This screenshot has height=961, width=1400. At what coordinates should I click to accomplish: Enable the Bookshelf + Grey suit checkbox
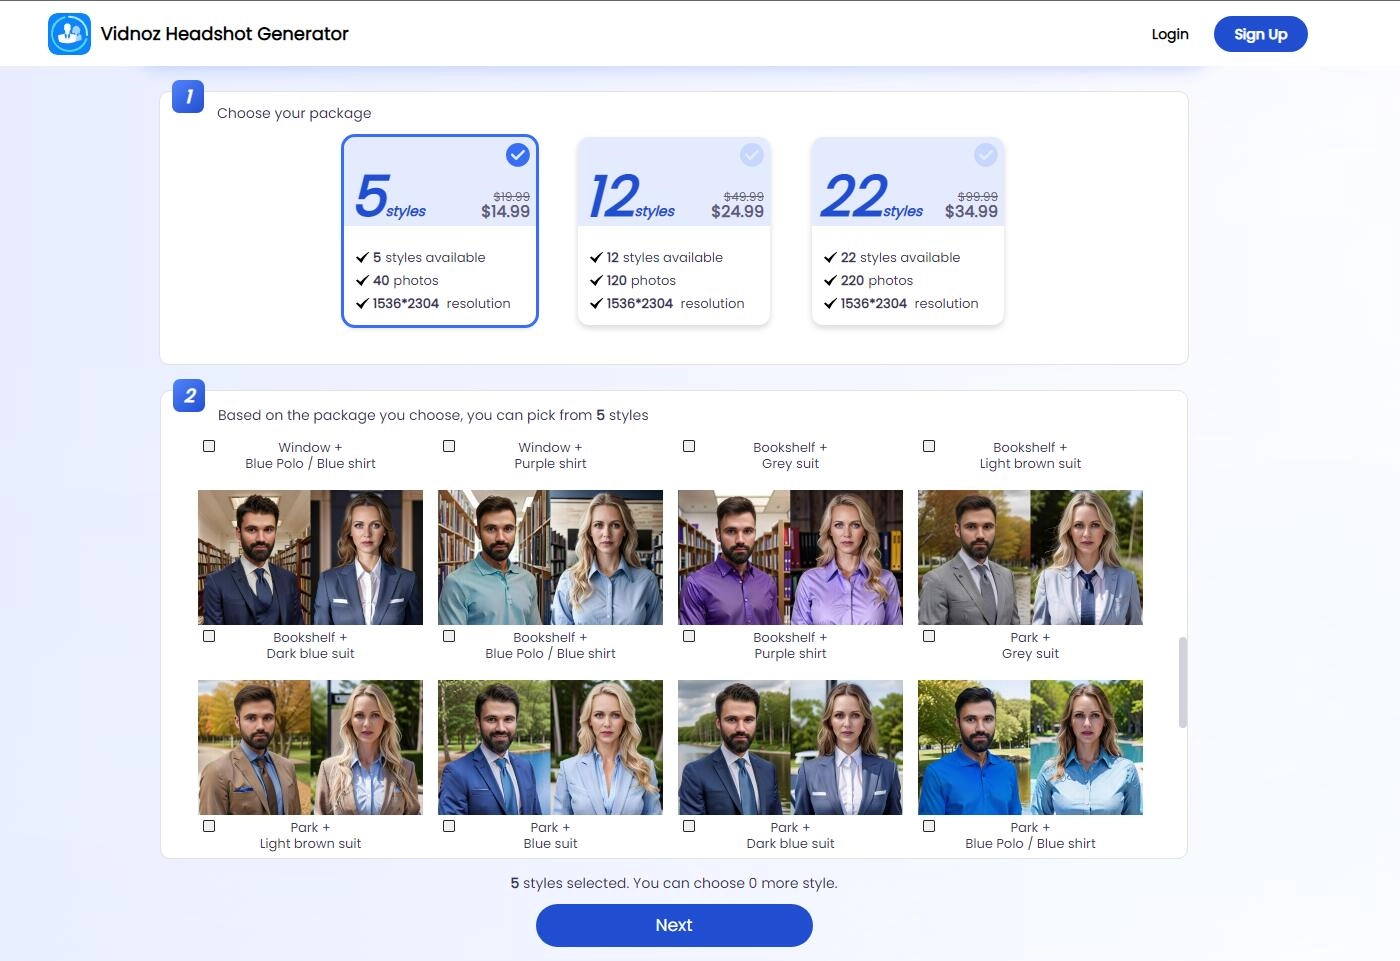coord(689,447)
